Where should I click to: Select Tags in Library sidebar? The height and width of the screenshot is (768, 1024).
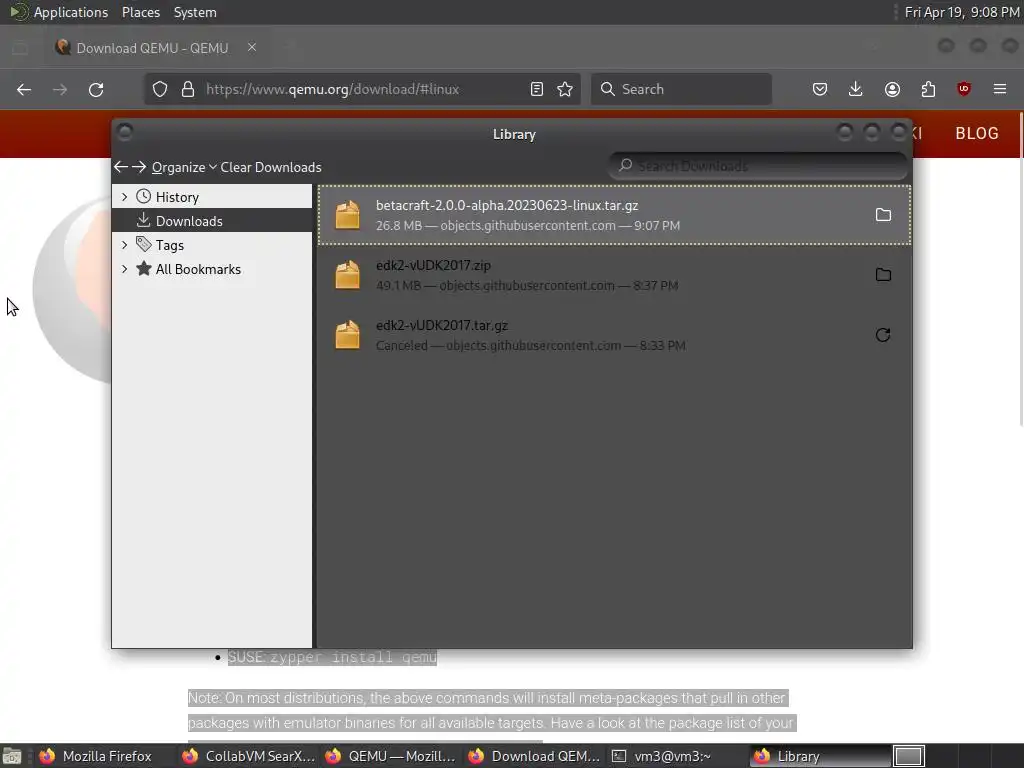point(212,245)
